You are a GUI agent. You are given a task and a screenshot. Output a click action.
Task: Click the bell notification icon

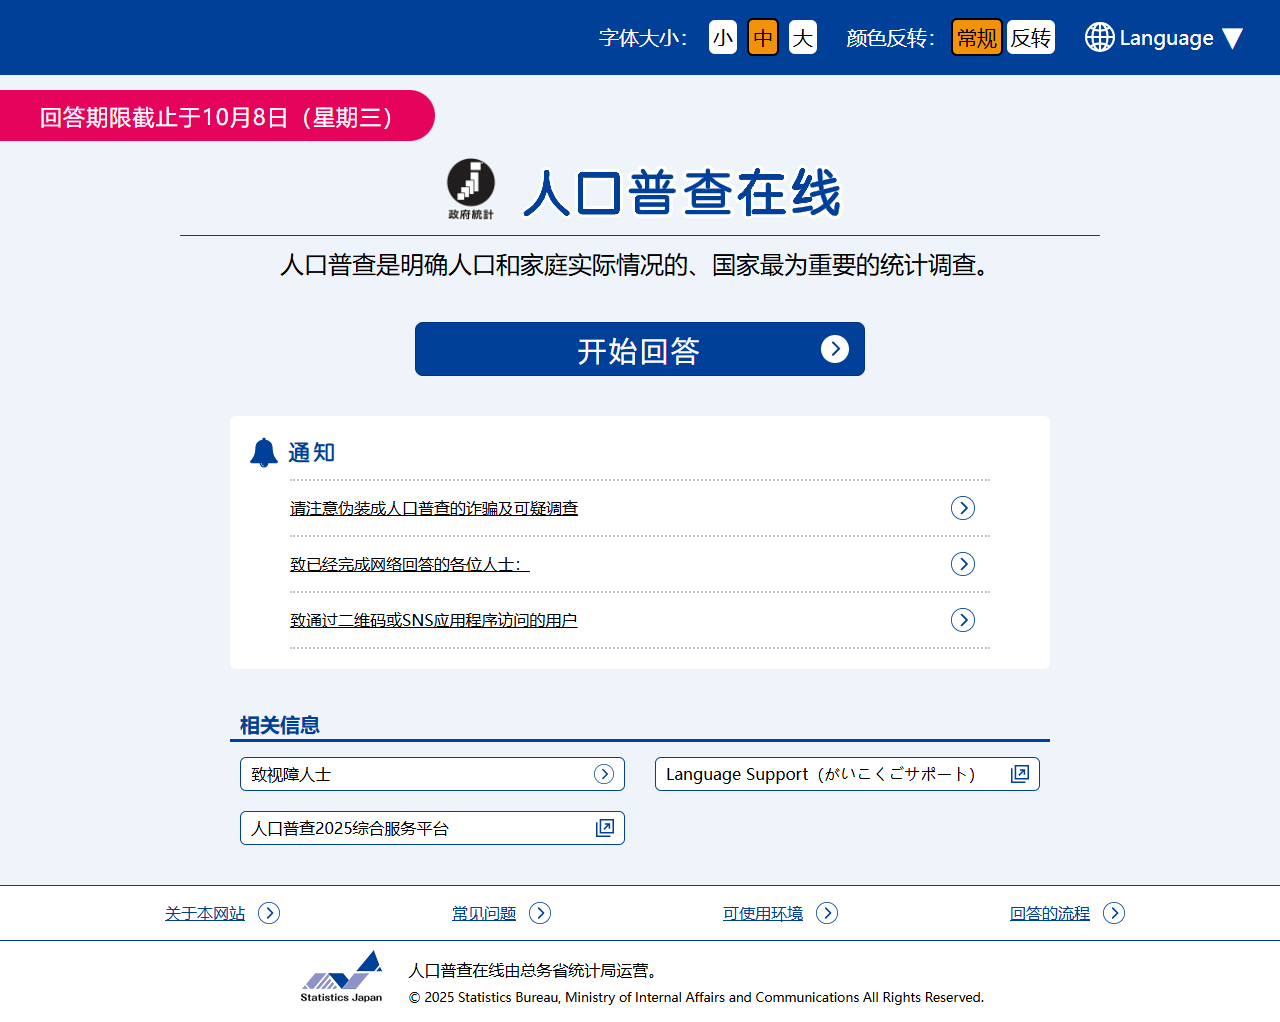click(x=264, y=453)
